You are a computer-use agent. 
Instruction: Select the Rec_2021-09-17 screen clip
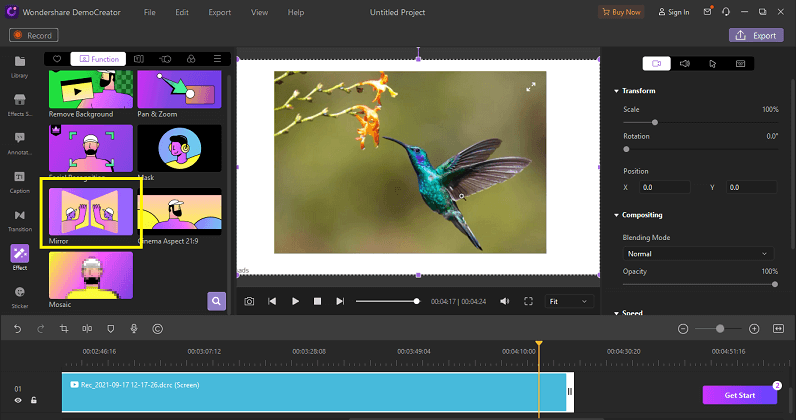(x=318, y=391)
